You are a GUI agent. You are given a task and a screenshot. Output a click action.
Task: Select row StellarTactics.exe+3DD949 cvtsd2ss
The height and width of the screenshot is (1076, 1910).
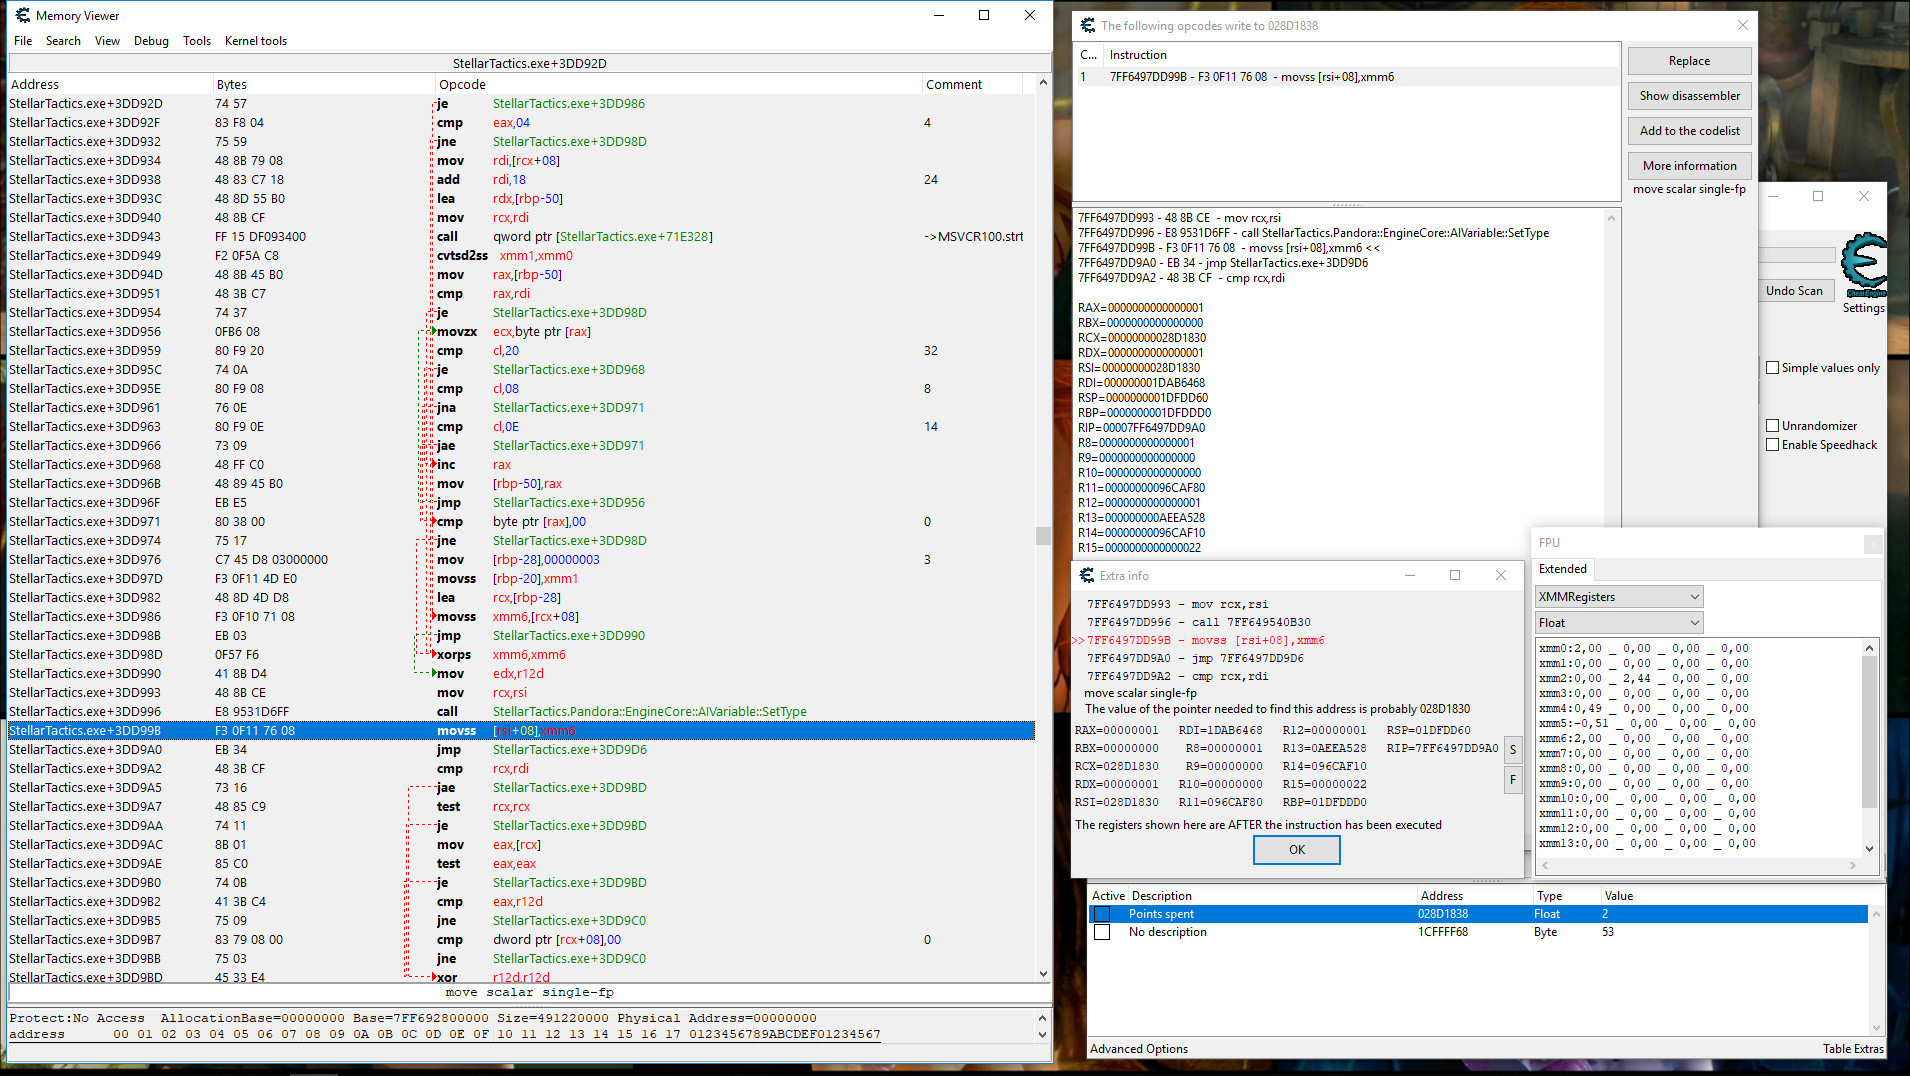[521, 256]
